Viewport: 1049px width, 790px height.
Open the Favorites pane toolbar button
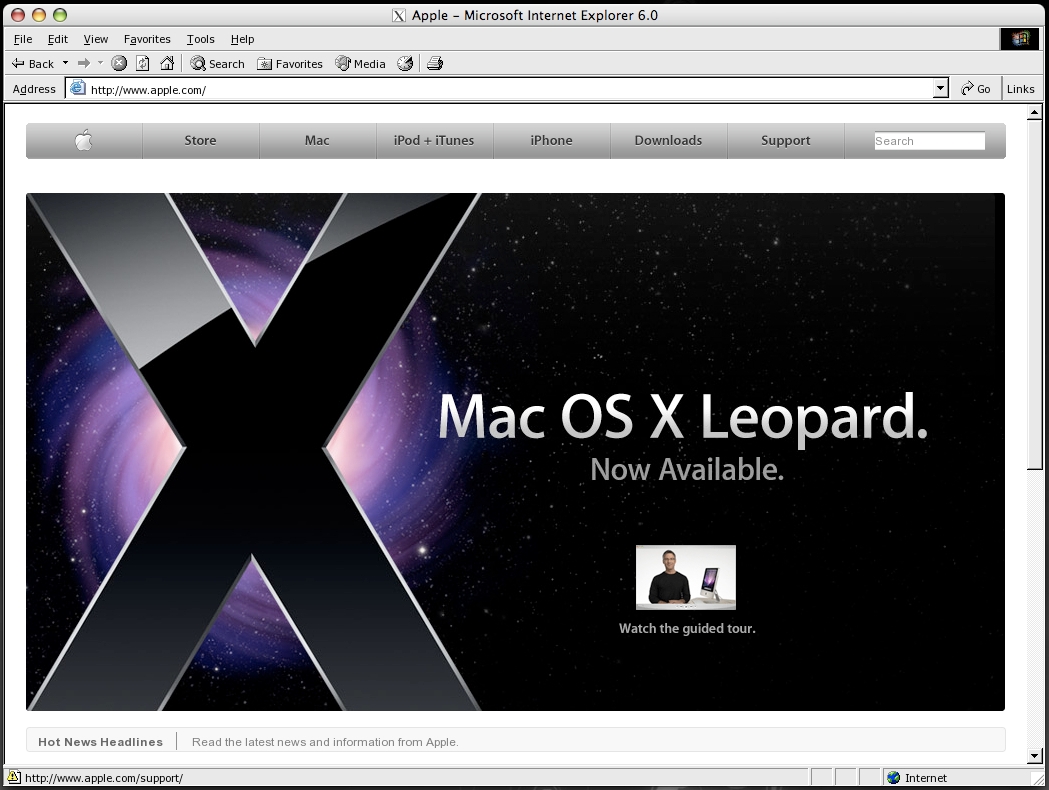point(290,64)
